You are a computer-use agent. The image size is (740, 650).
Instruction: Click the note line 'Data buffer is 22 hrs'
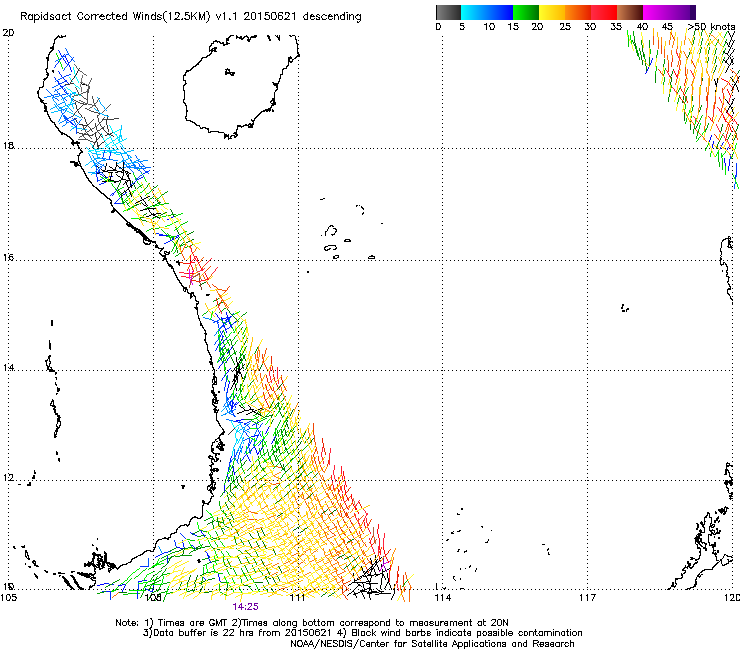362,633
